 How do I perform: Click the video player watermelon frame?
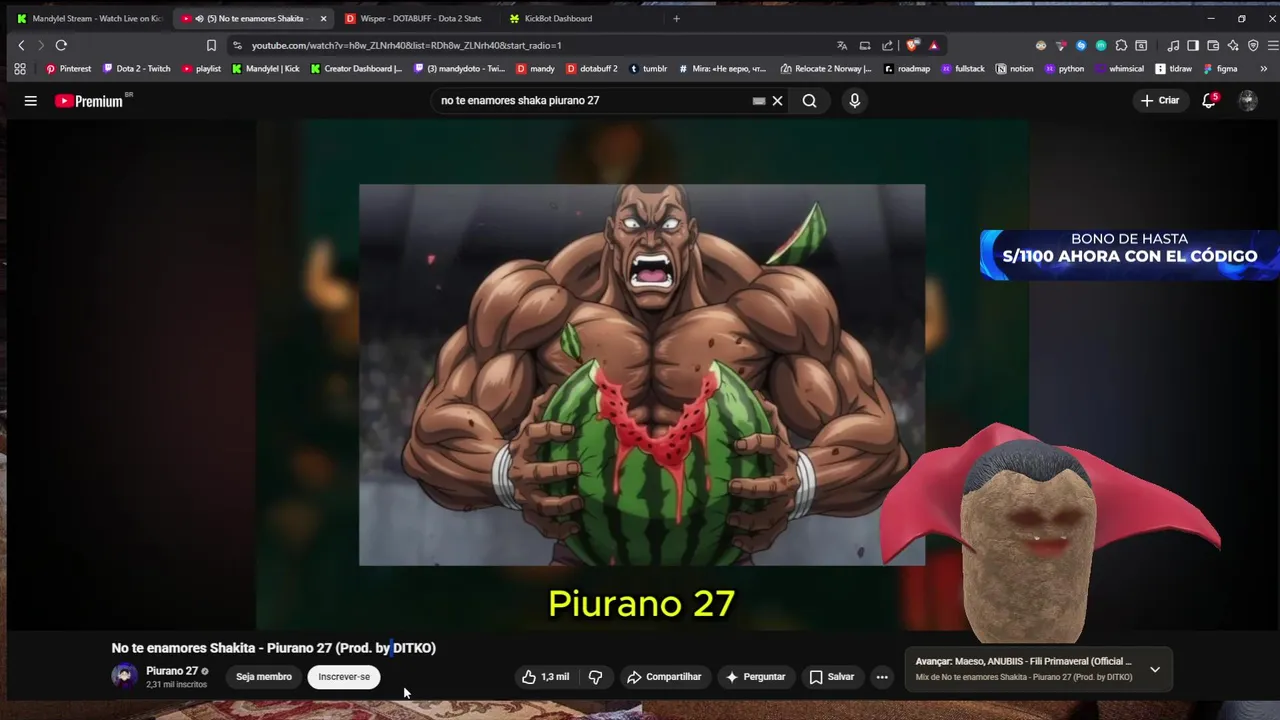(642, 375)
